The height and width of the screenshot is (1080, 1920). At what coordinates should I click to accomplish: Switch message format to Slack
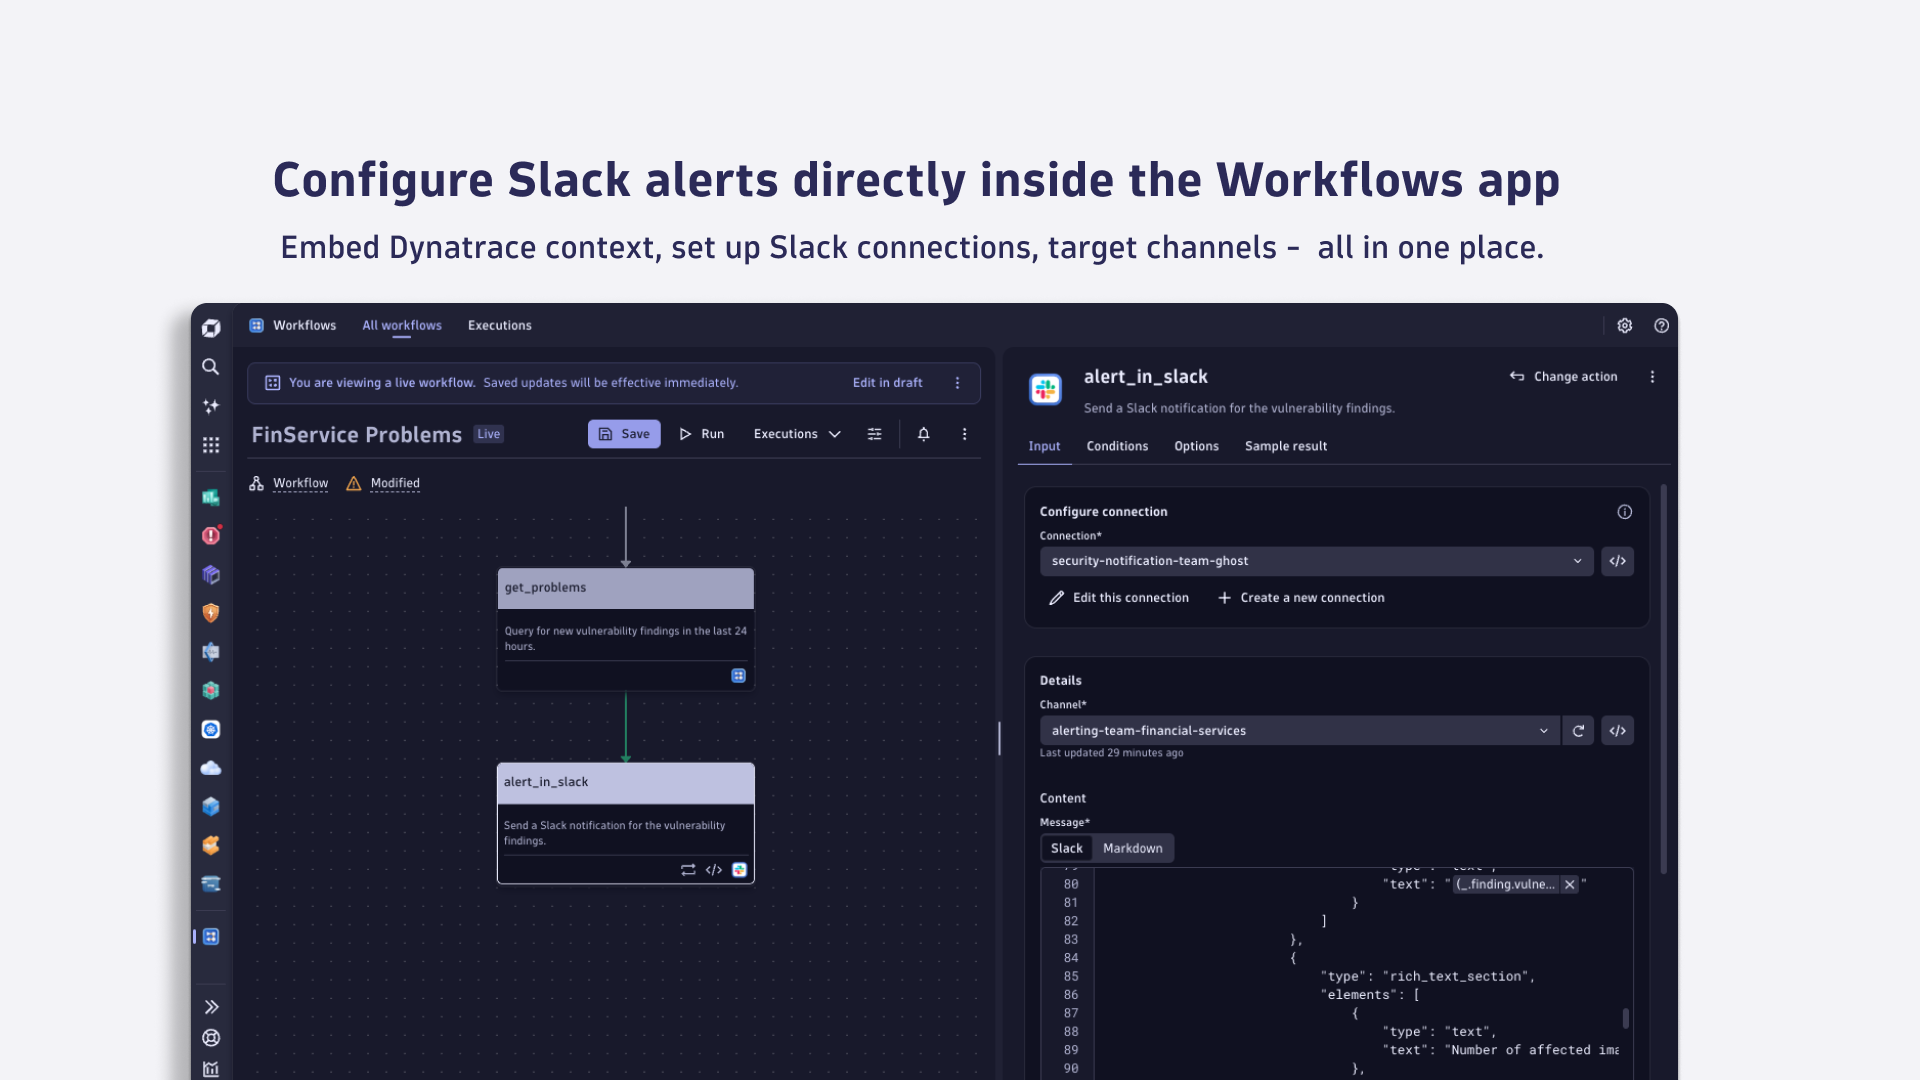(1067, 849)
